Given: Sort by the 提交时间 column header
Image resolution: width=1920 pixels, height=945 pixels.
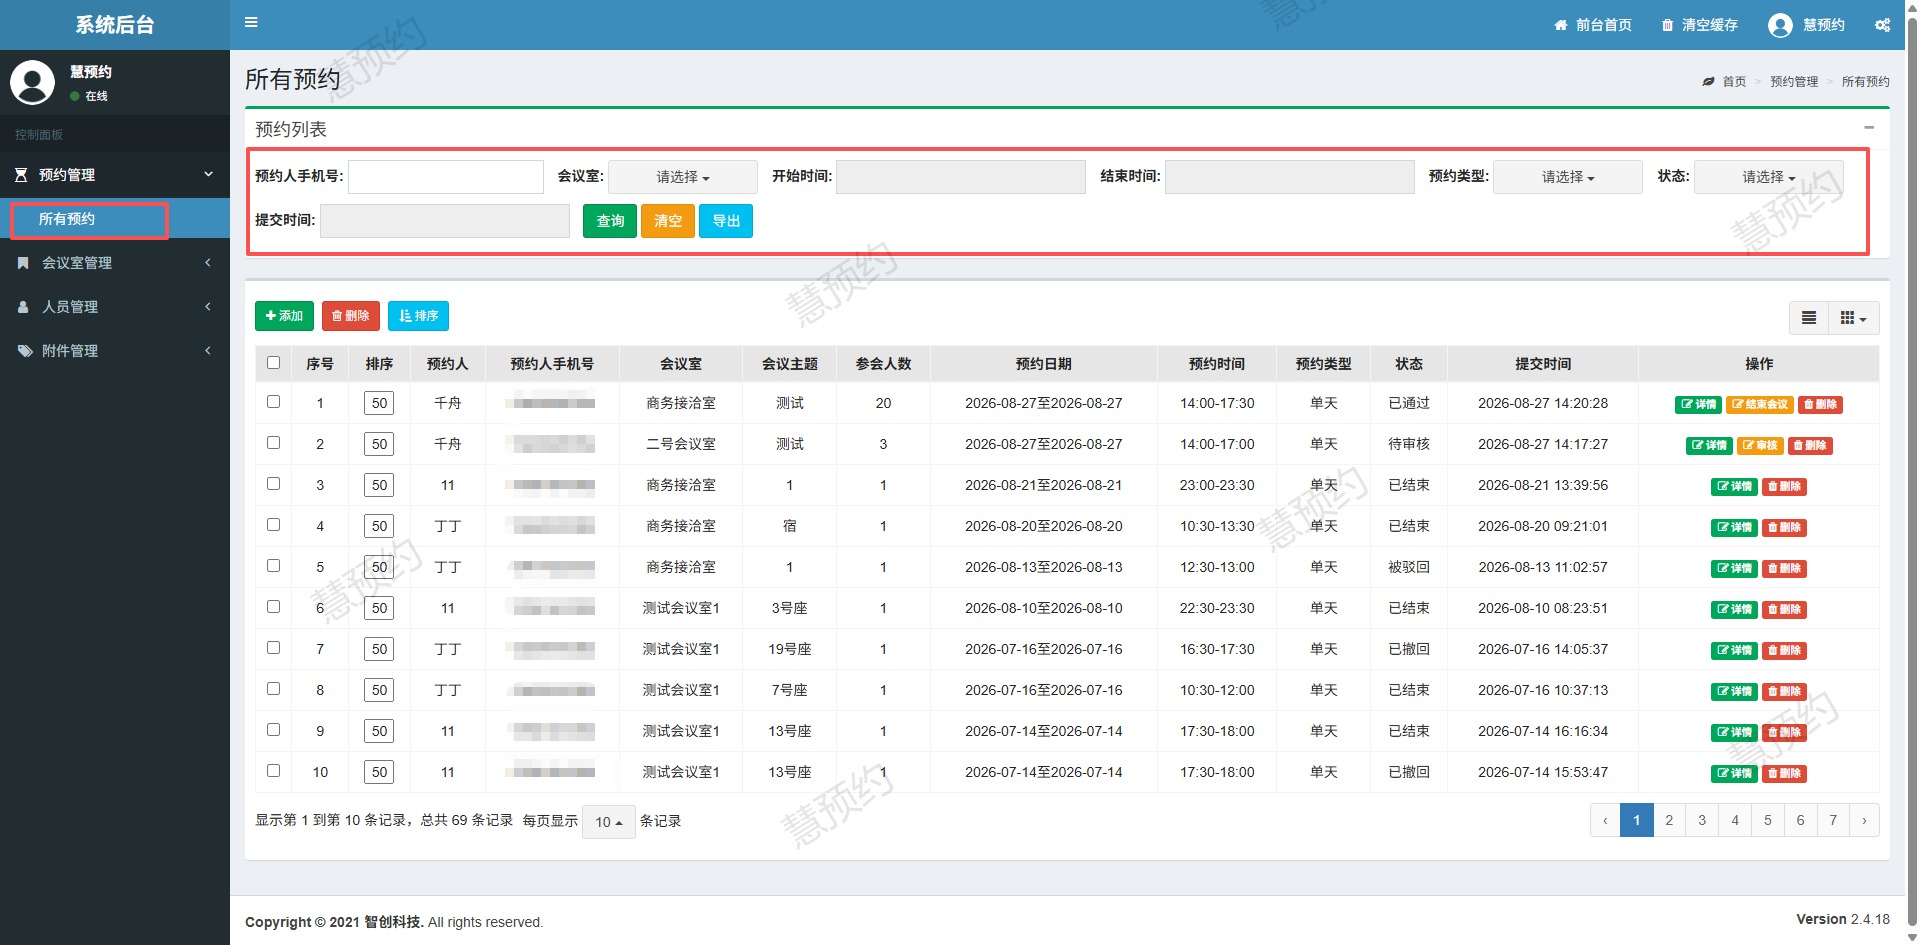Looking at the screenshot, I should point(1543,364).
